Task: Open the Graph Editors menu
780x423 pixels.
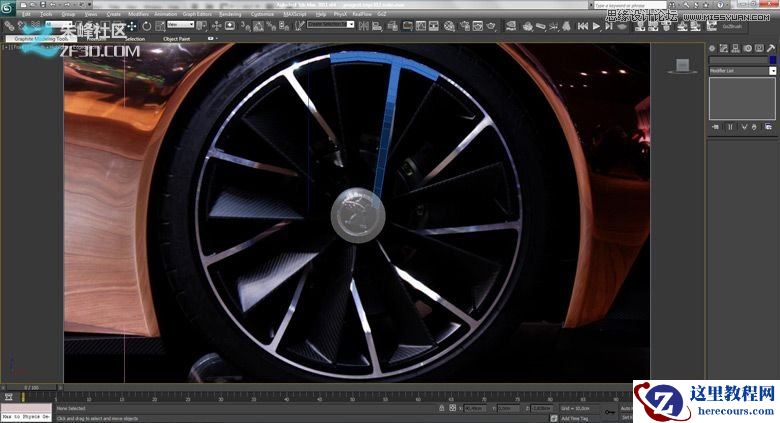Action: coord(197,14)
